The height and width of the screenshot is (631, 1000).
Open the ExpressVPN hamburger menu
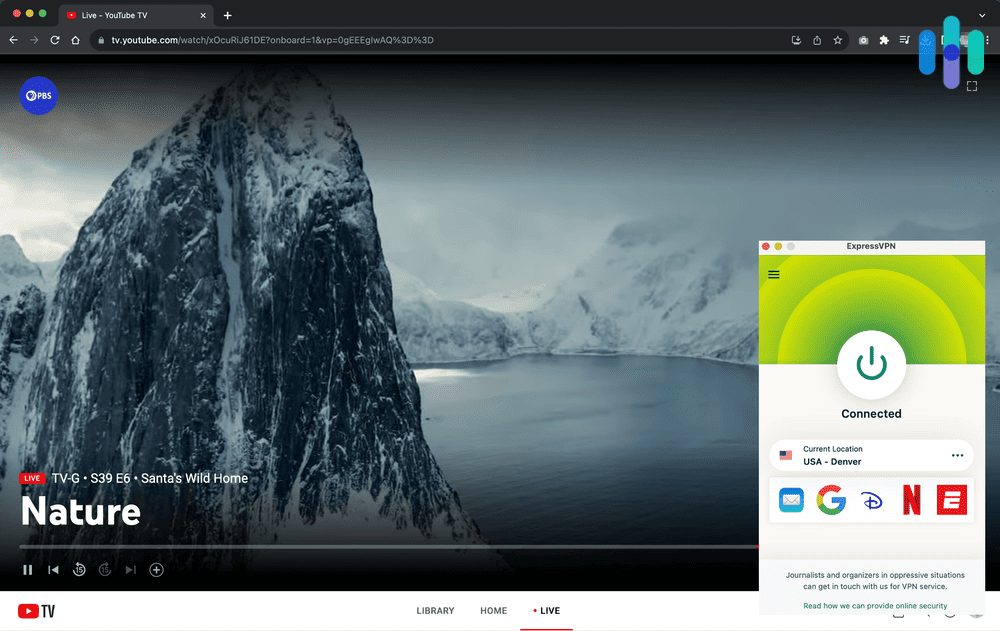(773, 273)
